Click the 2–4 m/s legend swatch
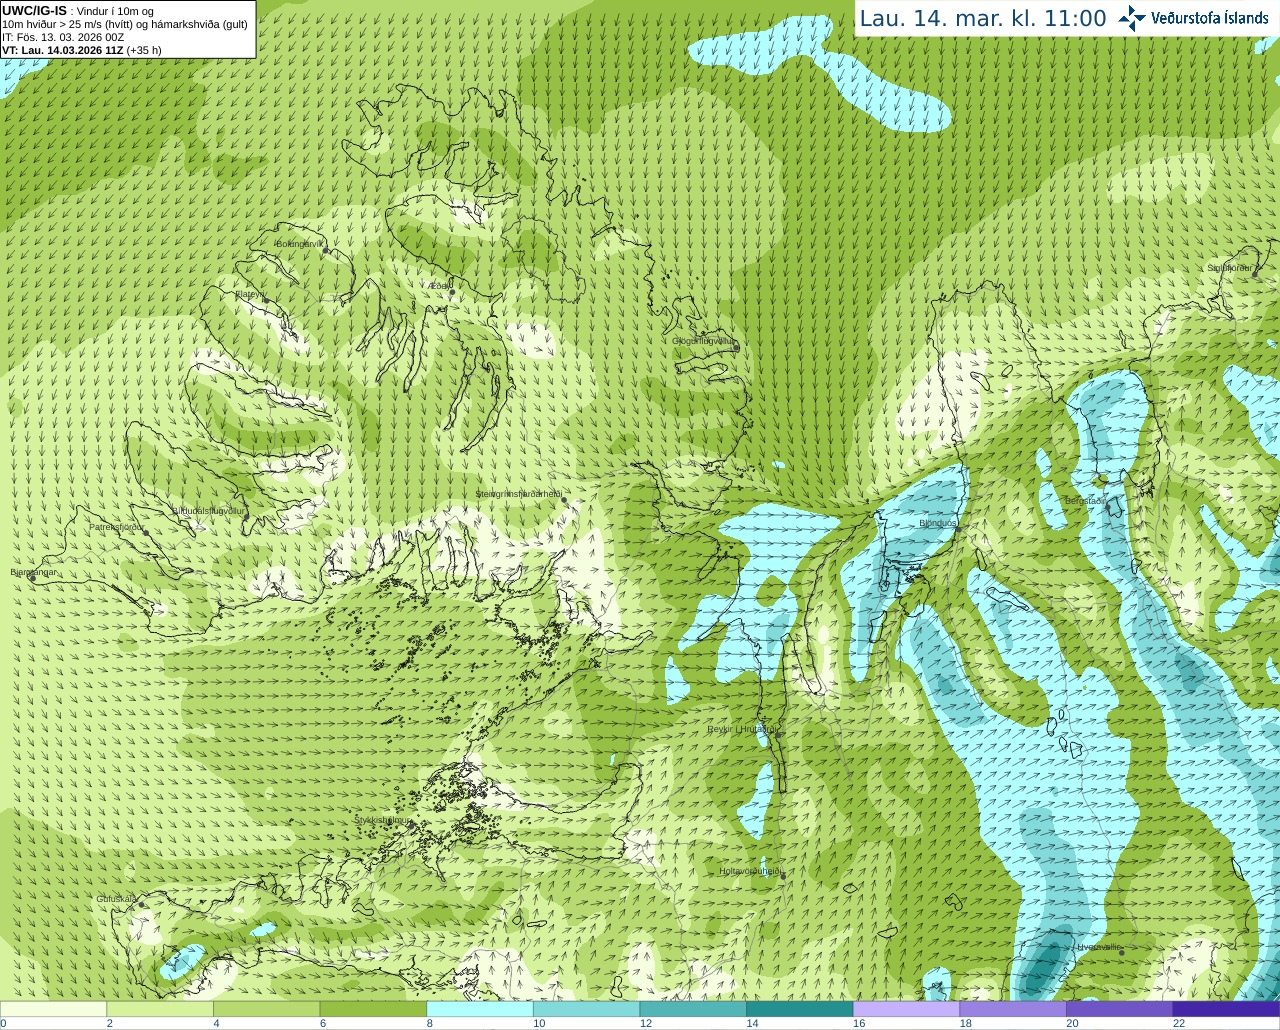1280x1030 pixels. coord(160,1009)
